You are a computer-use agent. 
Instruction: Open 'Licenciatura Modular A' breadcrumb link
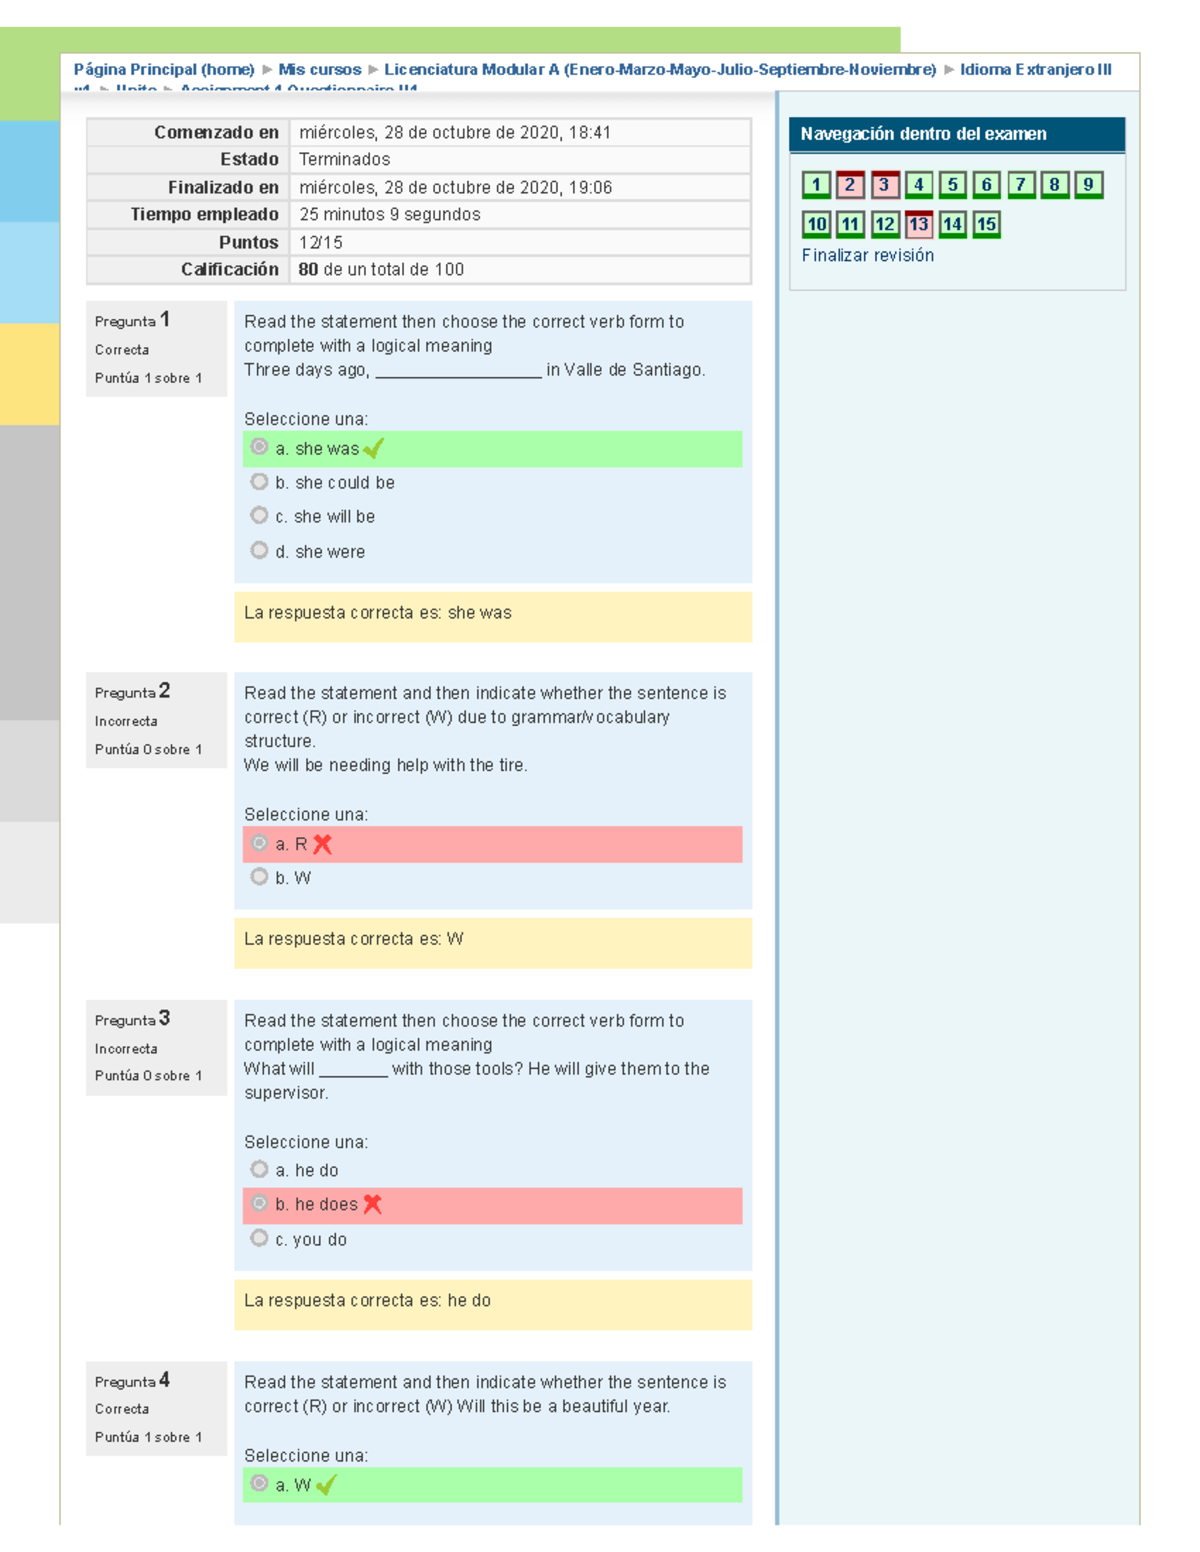click(660, 70)
